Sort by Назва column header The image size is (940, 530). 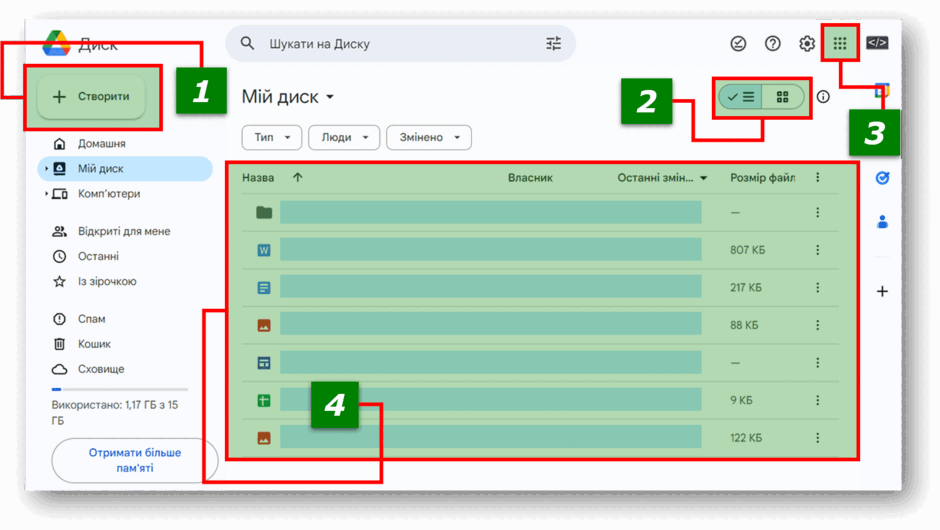coord(258,177)
